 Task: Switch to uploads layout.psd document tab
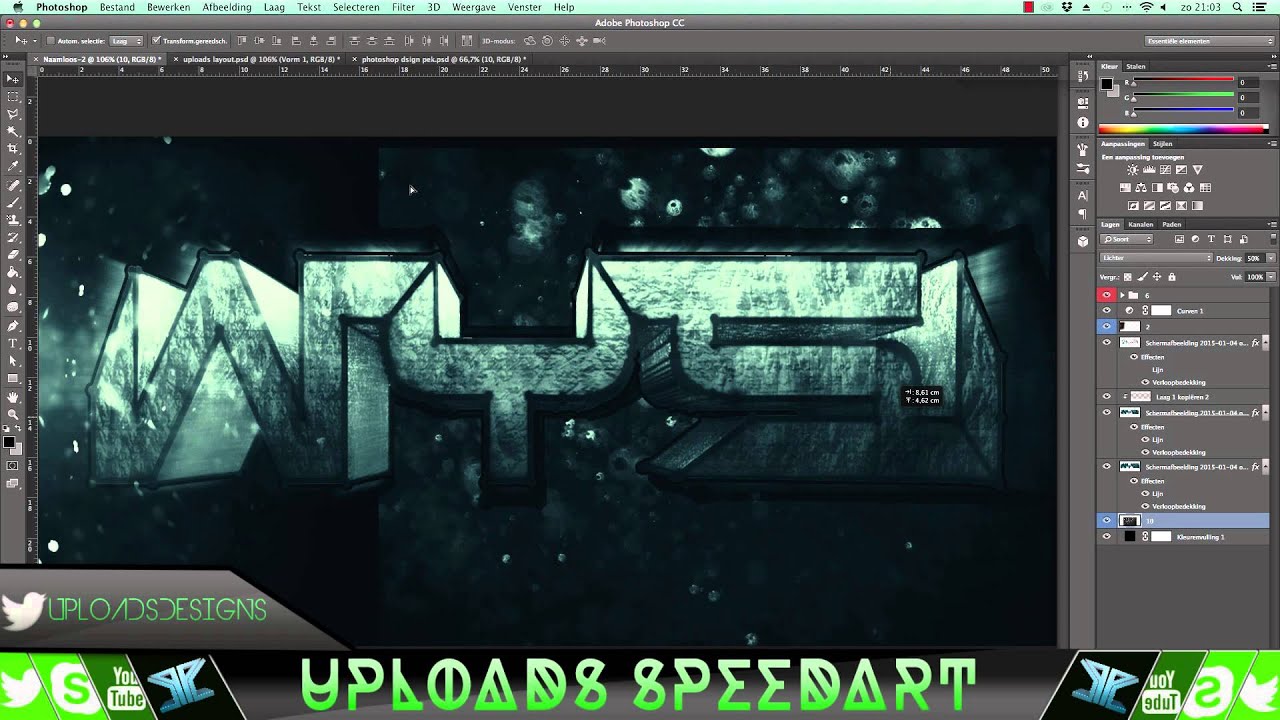(258, 59)
